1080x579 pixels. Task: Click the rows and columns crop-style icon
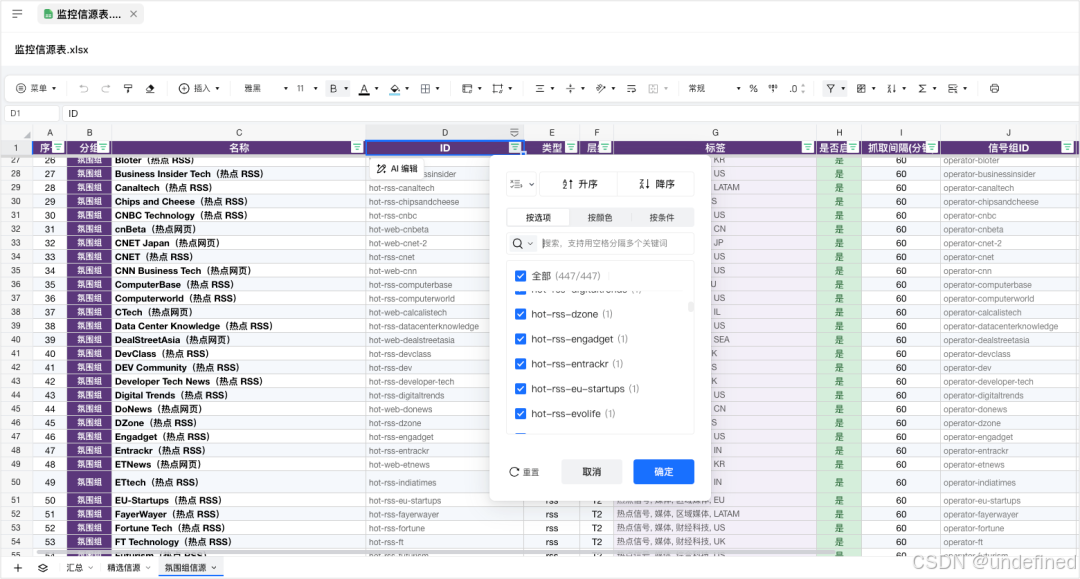(x=498, y=88)
